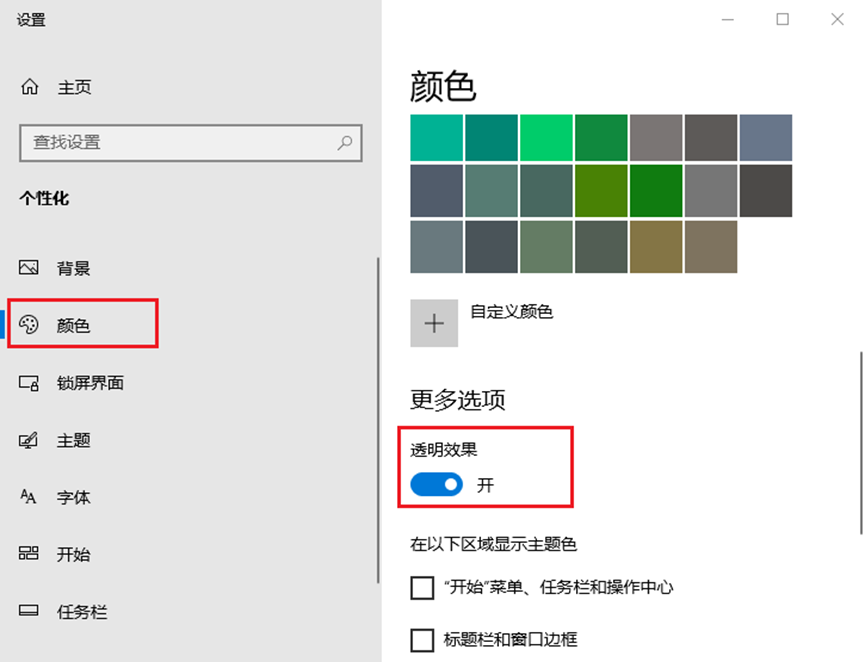The width and height of the screenshot is (865, 662).
Task: Click the left sidebar scrollbar
Action: point(378,419)
